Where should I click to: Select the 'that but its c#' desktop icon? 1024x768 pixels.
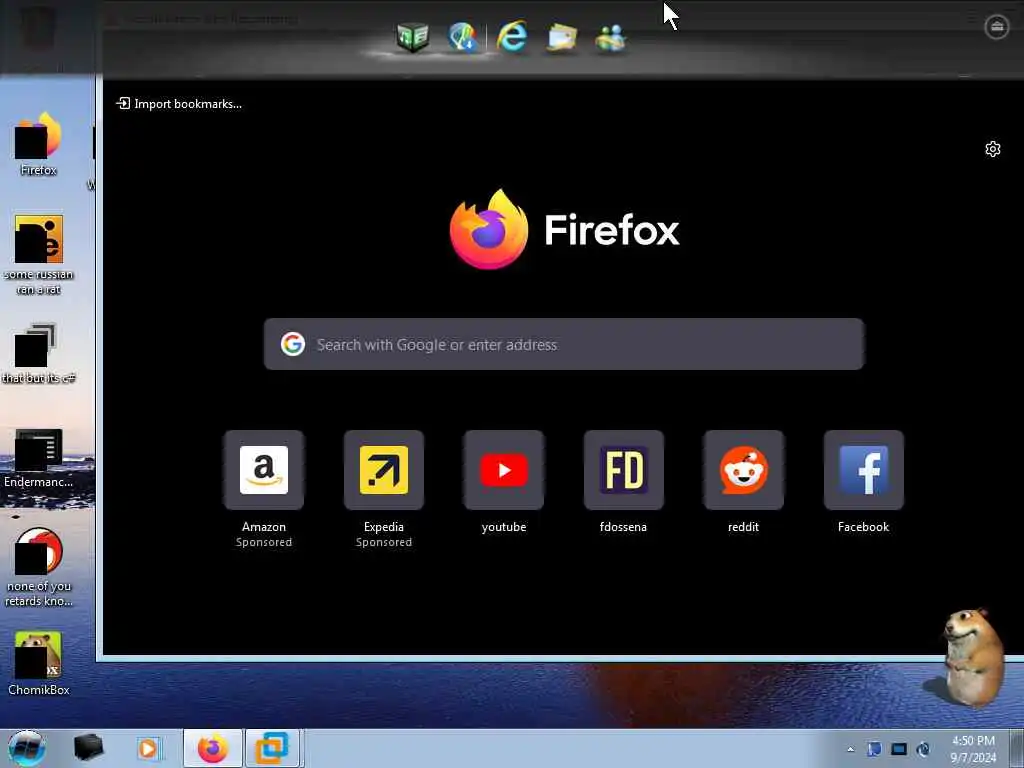[39, 353]
